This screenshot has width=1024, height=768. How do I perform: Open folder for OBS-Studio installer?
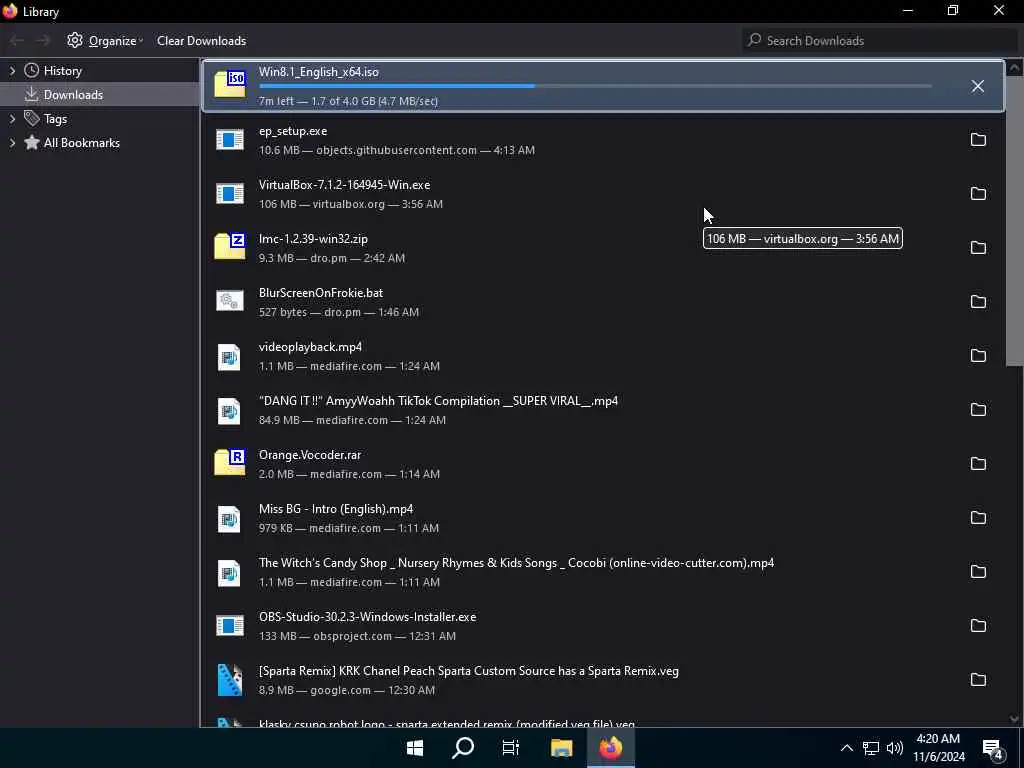click(978, 626)
